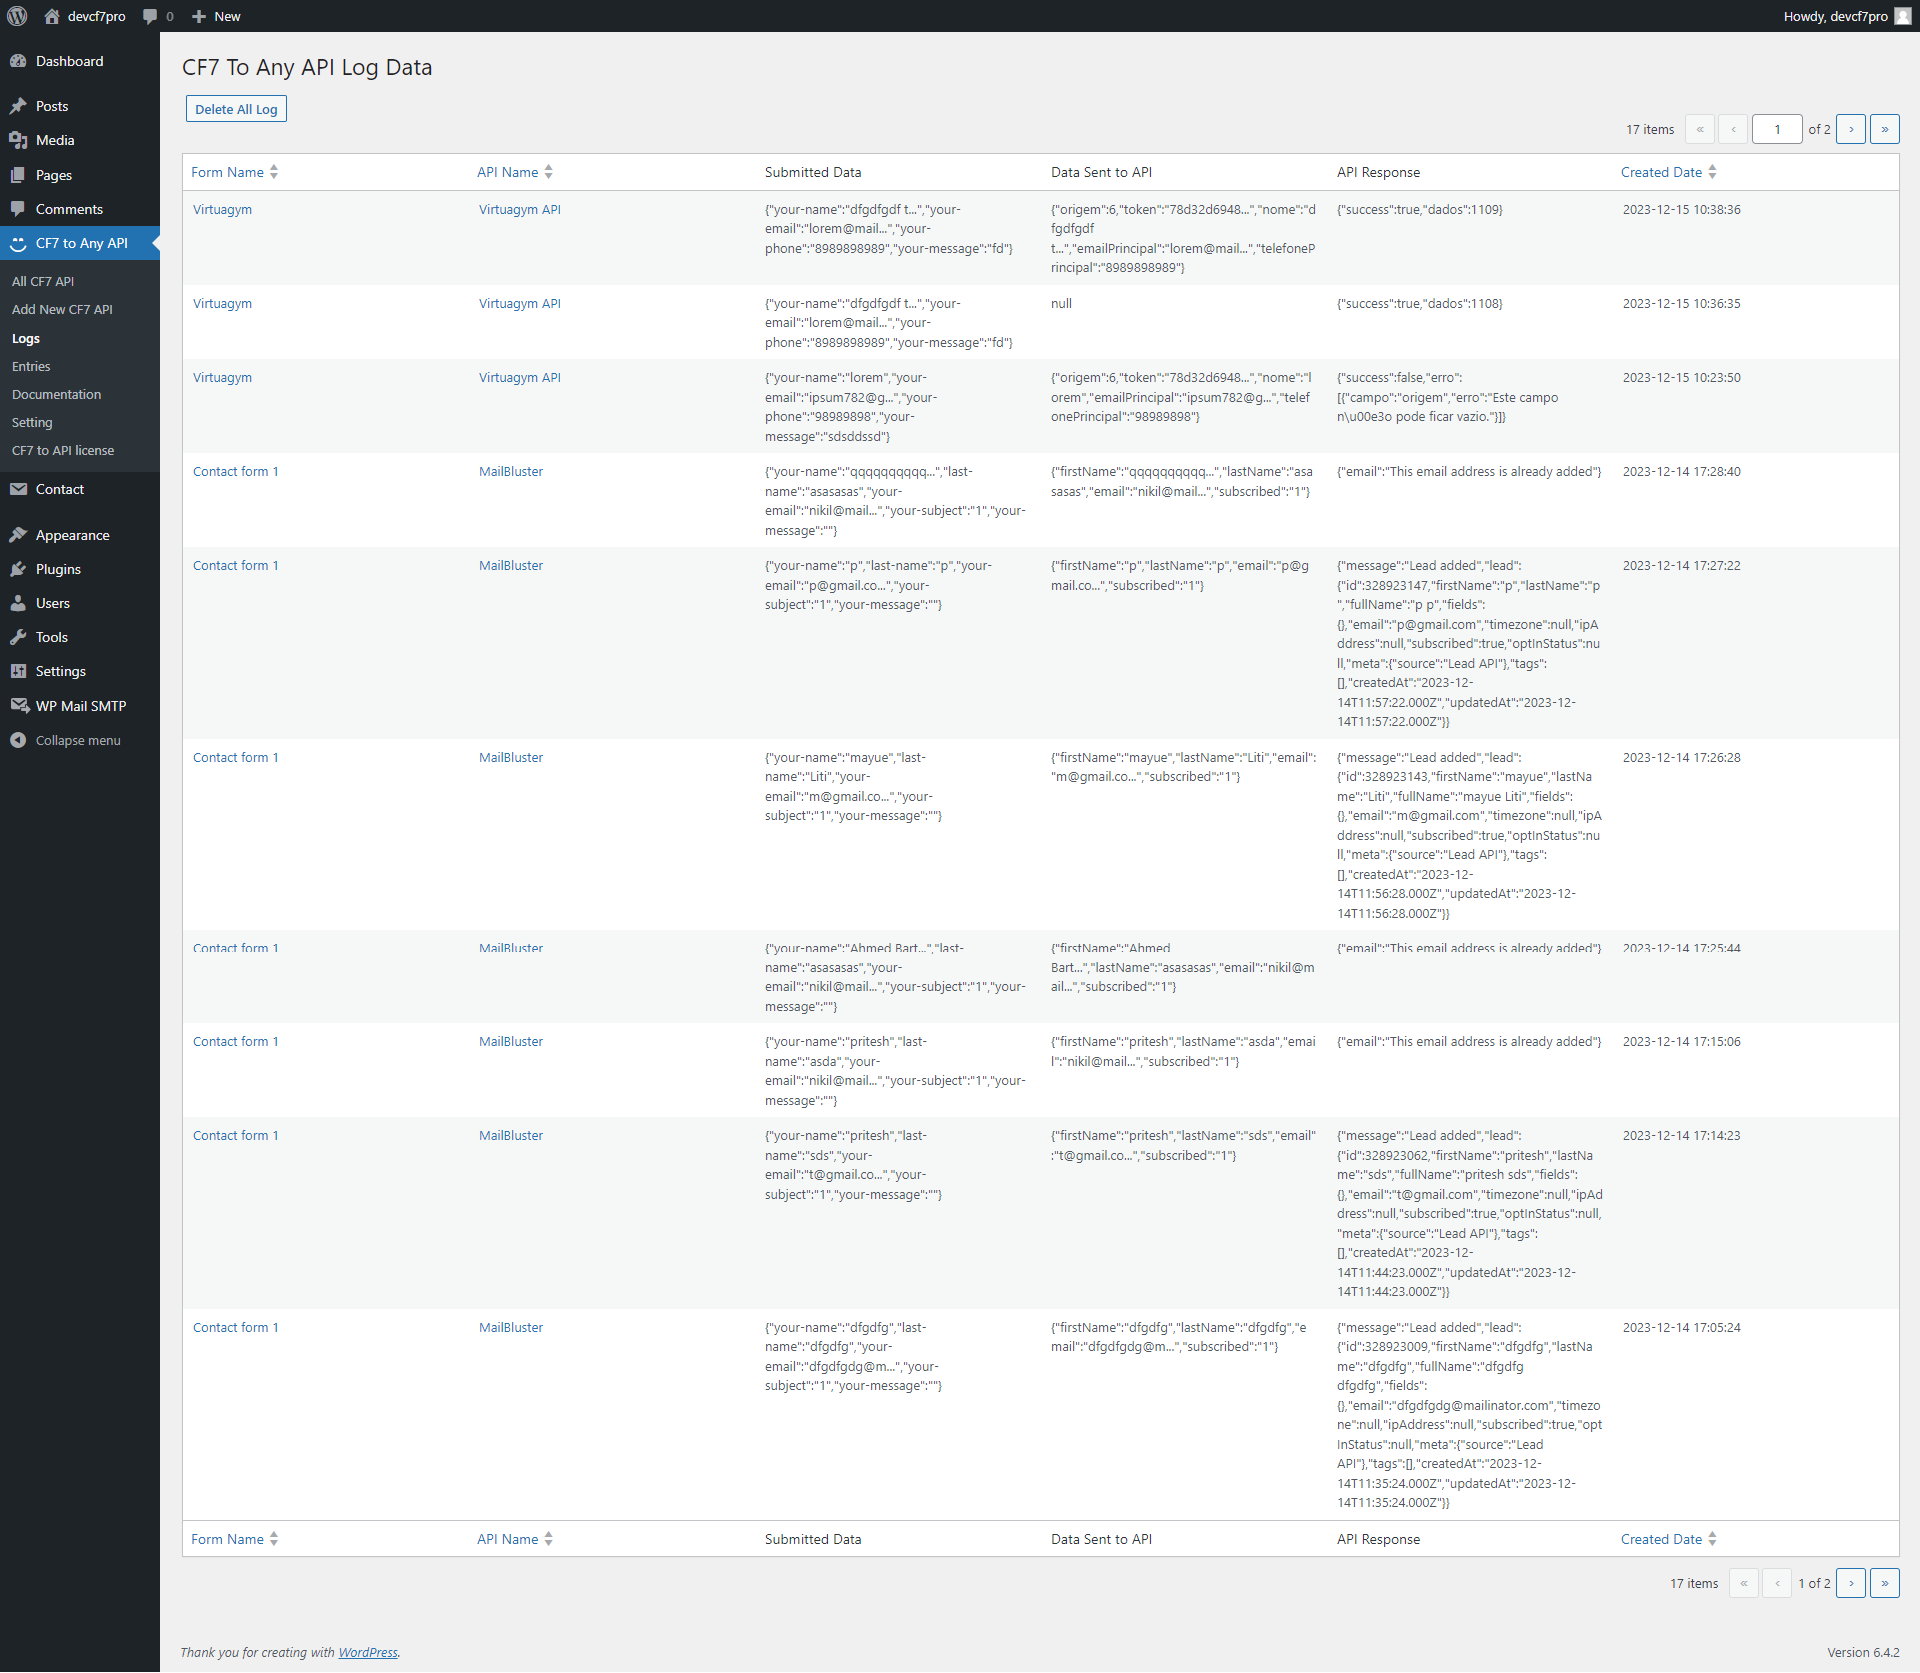Click the Media icon in sidebar
Viewport: 1920px width, 1673px height.
pos(18,140)
